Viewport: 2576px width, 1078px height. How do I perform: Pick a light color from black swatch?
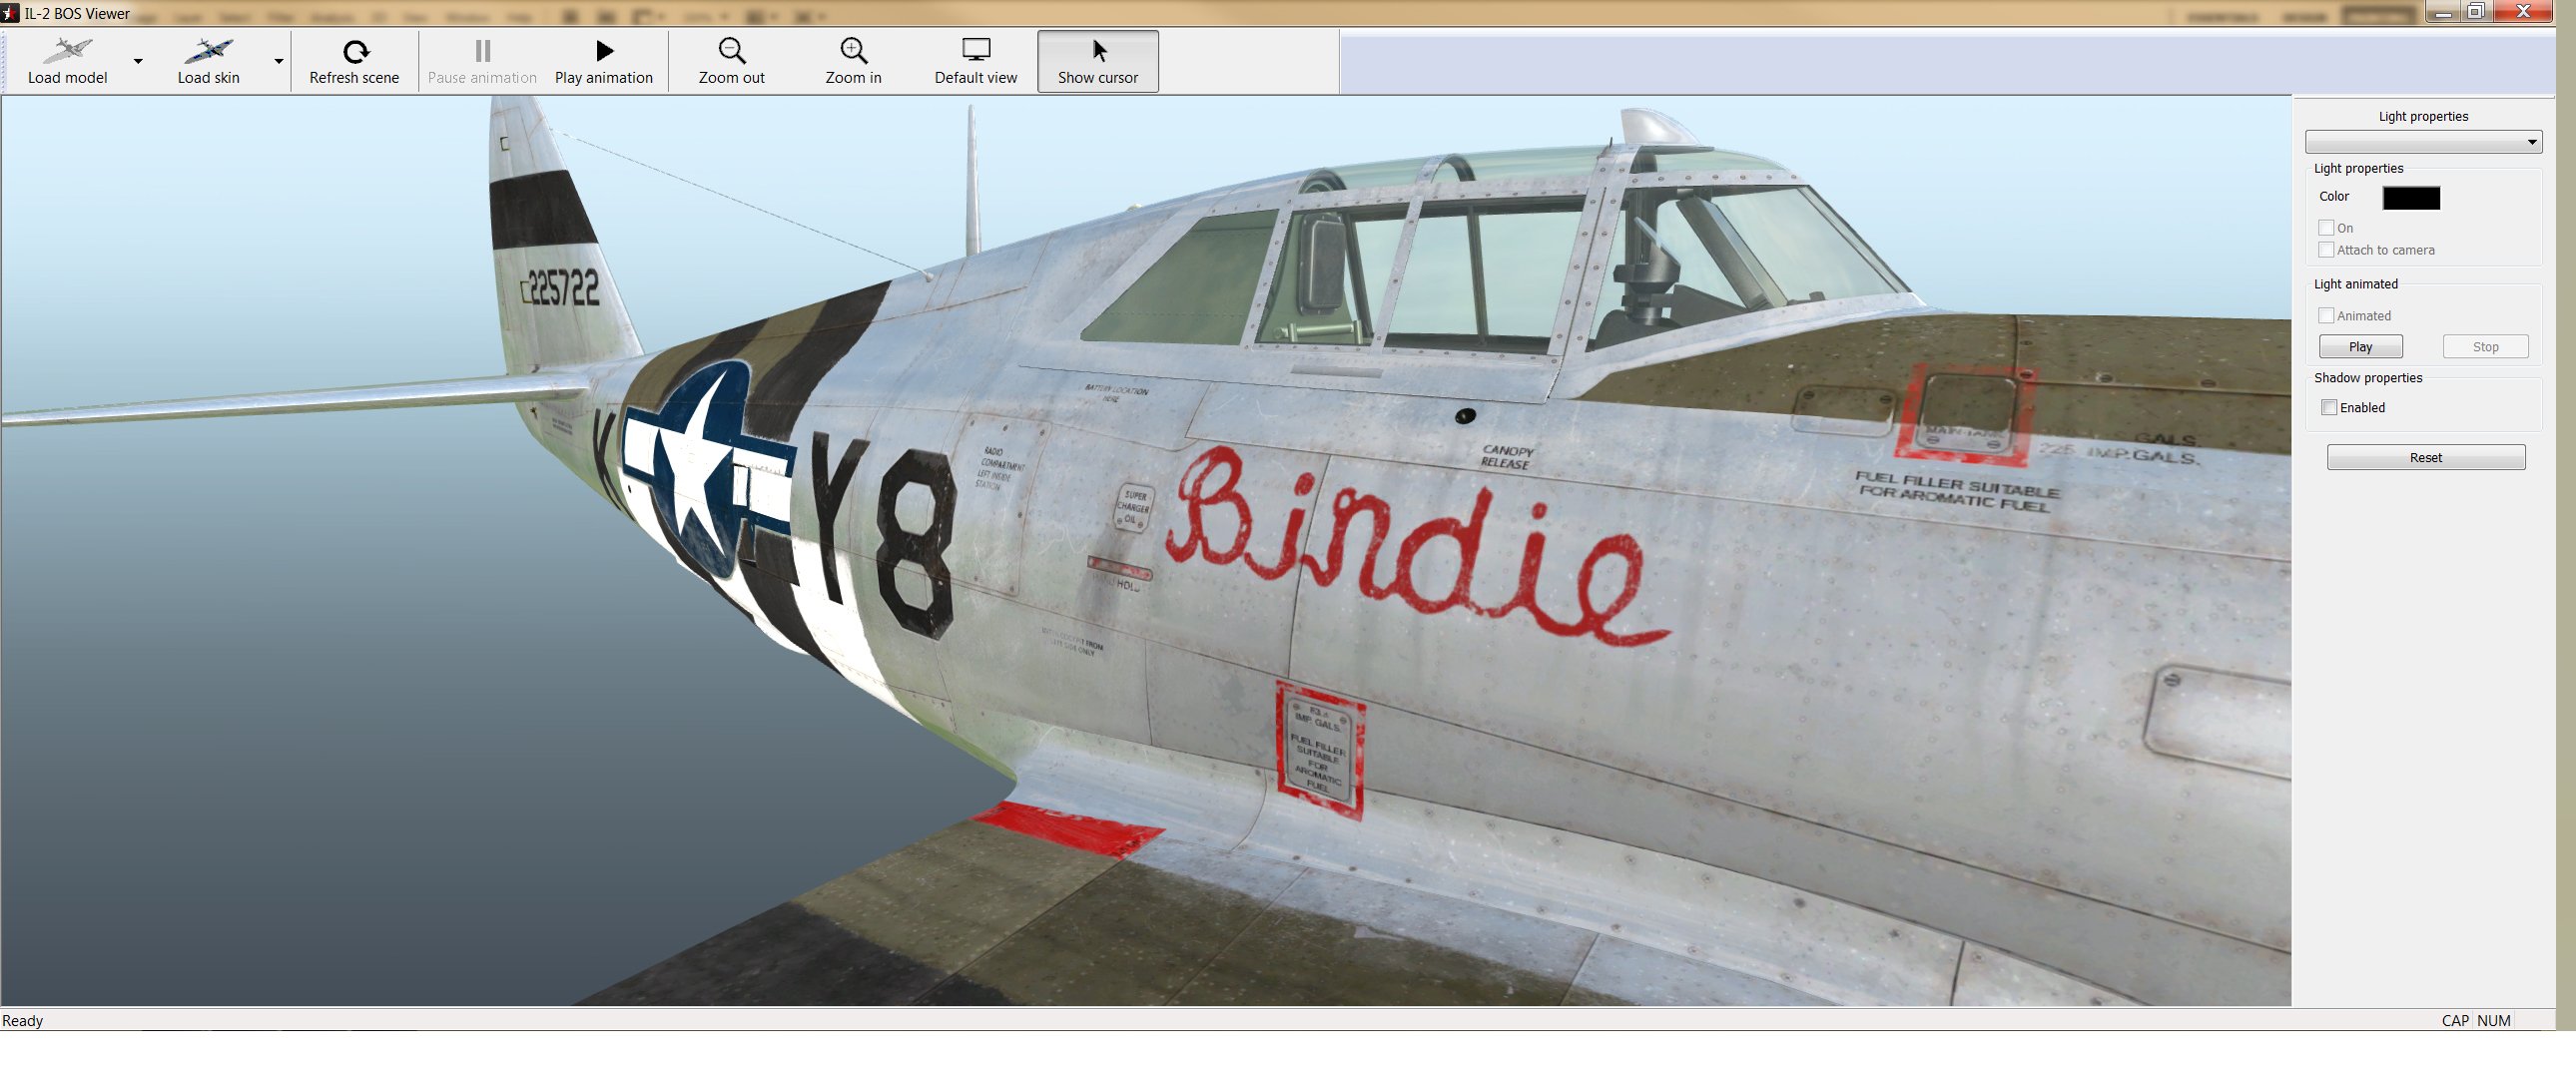click(2411, 198)
